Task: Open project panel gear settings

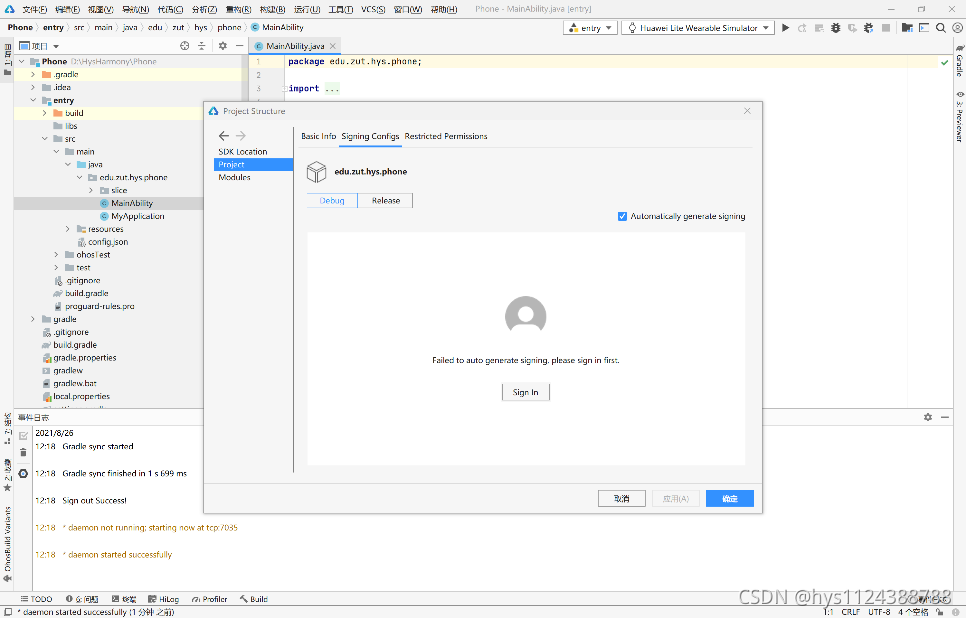Action: 223,46
